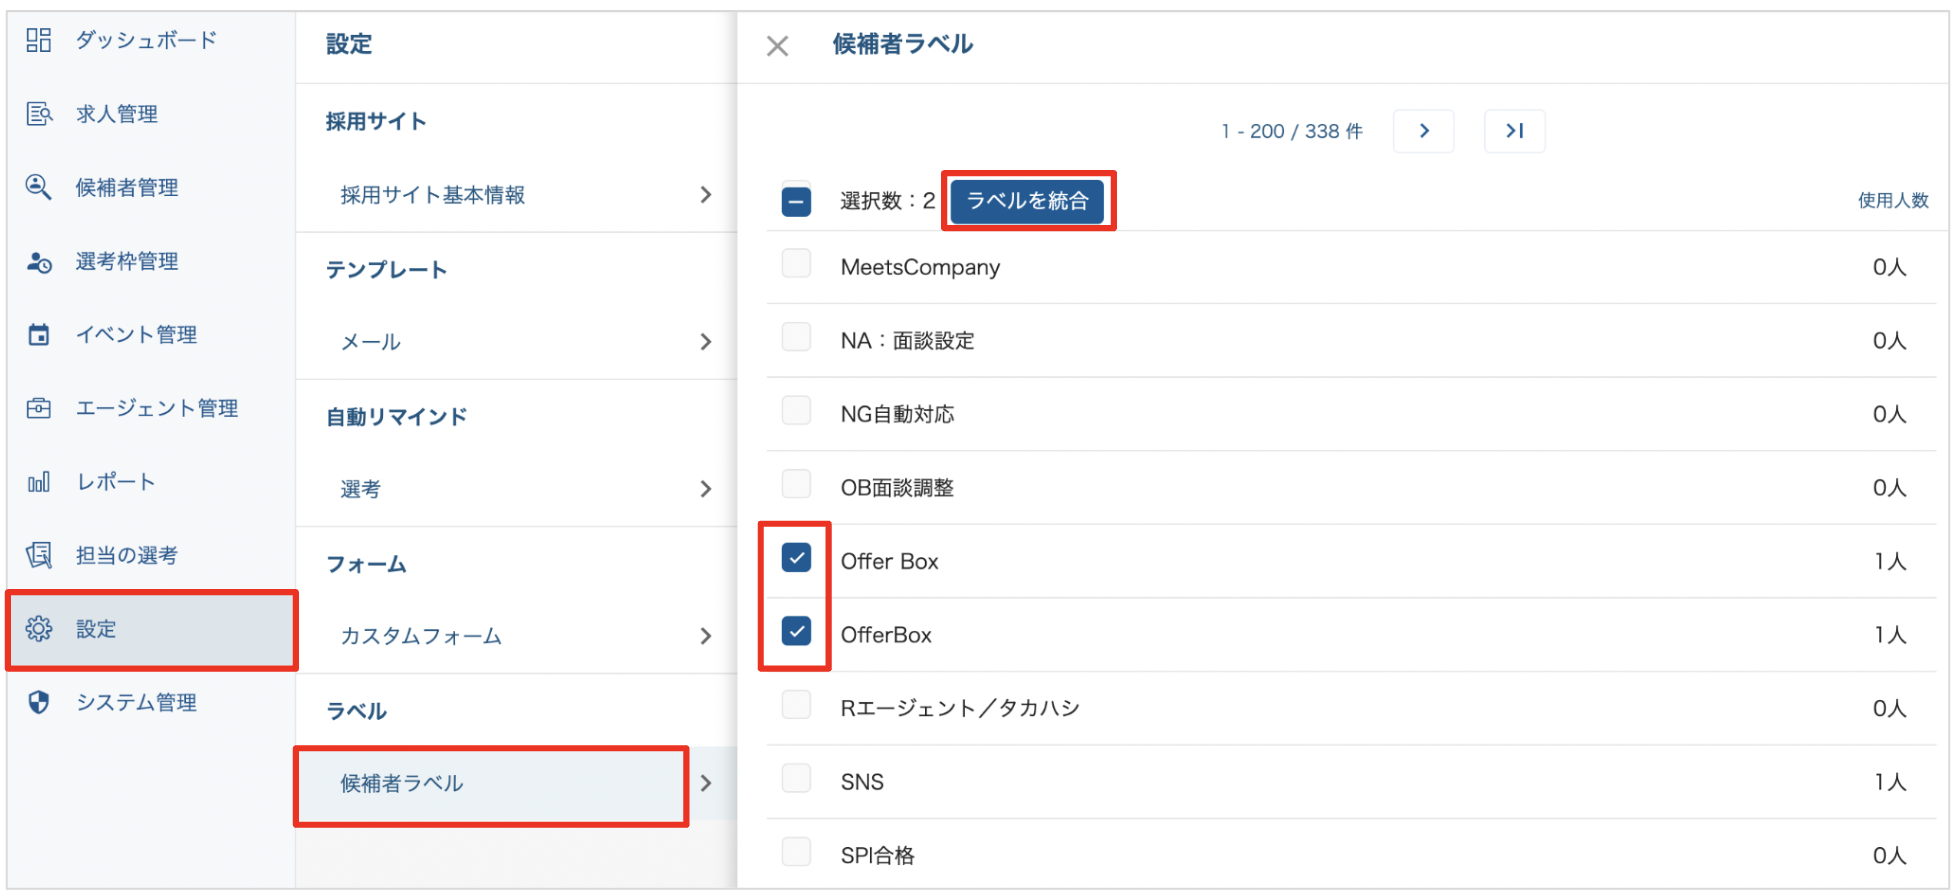Toggle the select-all labels checkbox
1960x896 pixels.
point(796,201)
